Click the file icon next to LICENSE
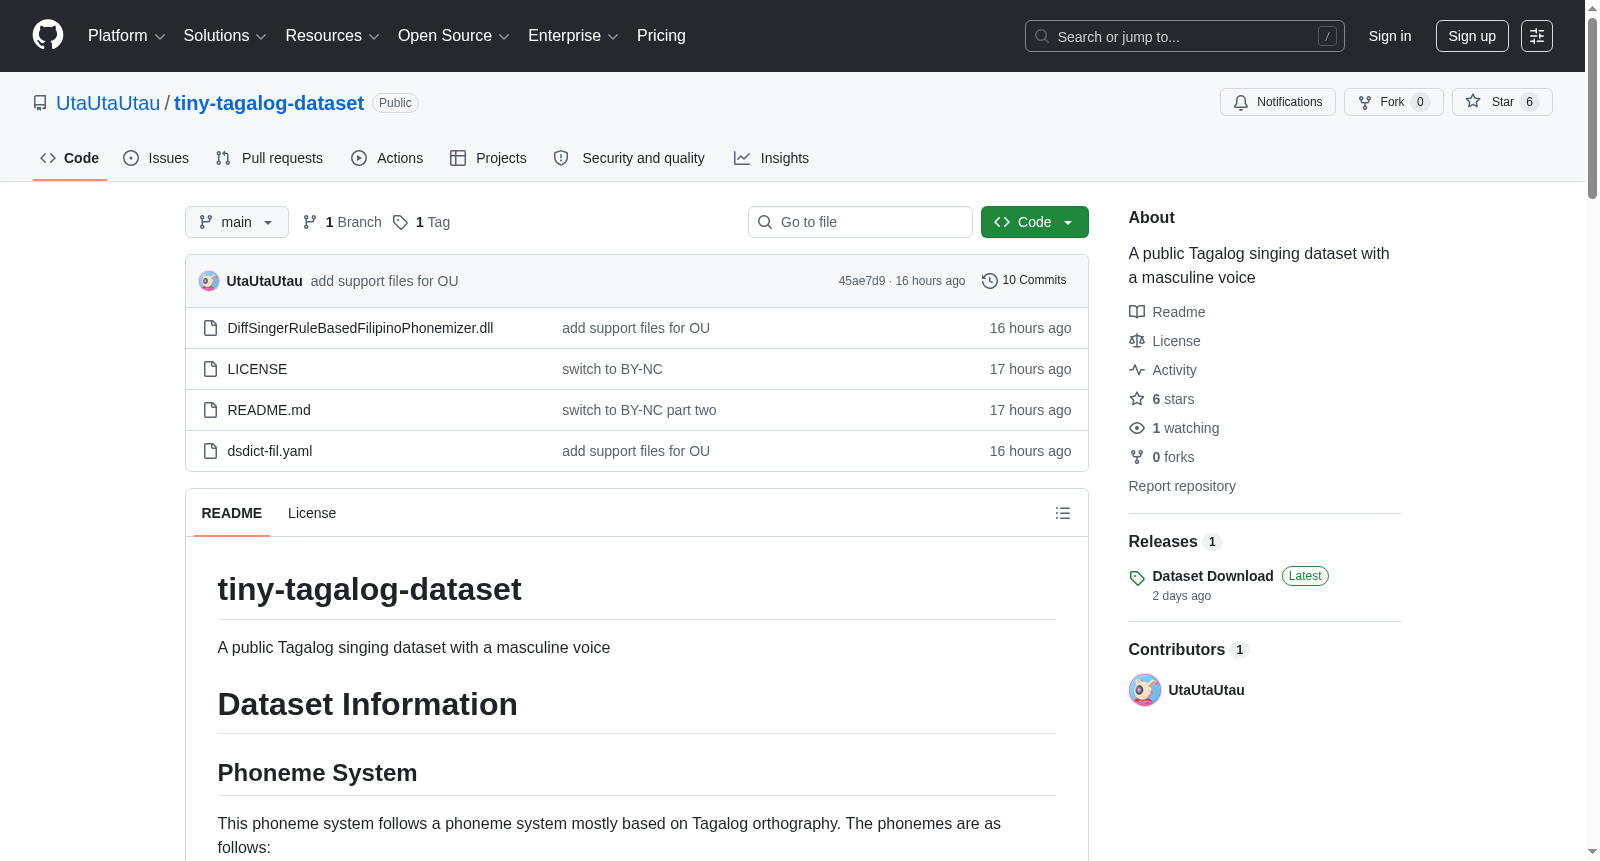This screenshot has width=1600, height=861. [x=210, y=369]
